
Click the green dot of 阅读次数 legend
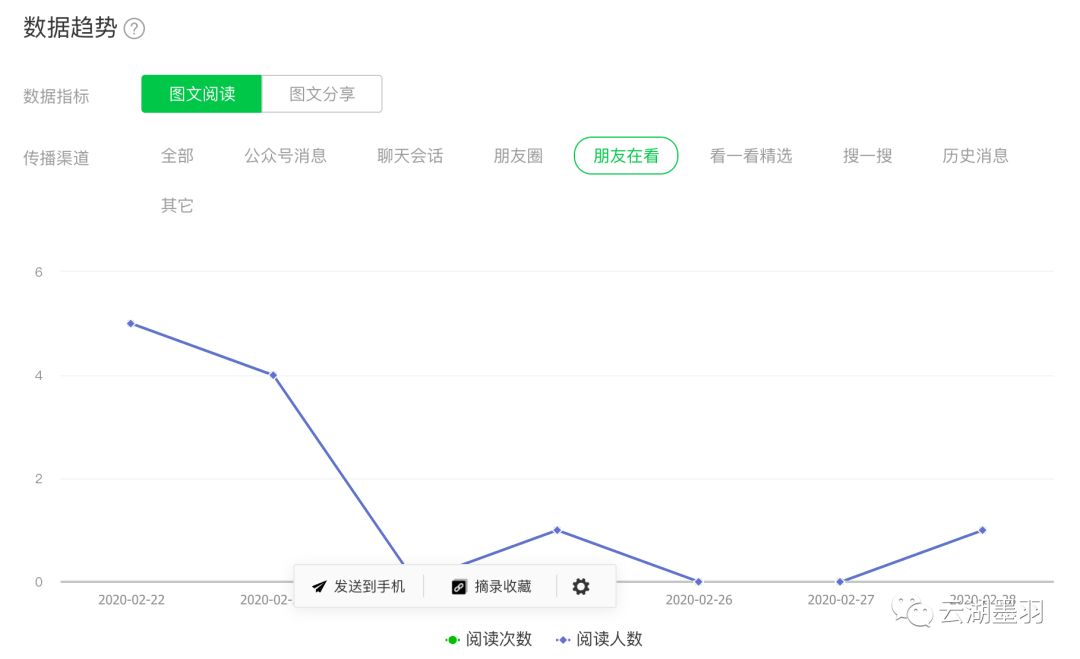coord(452,639)
